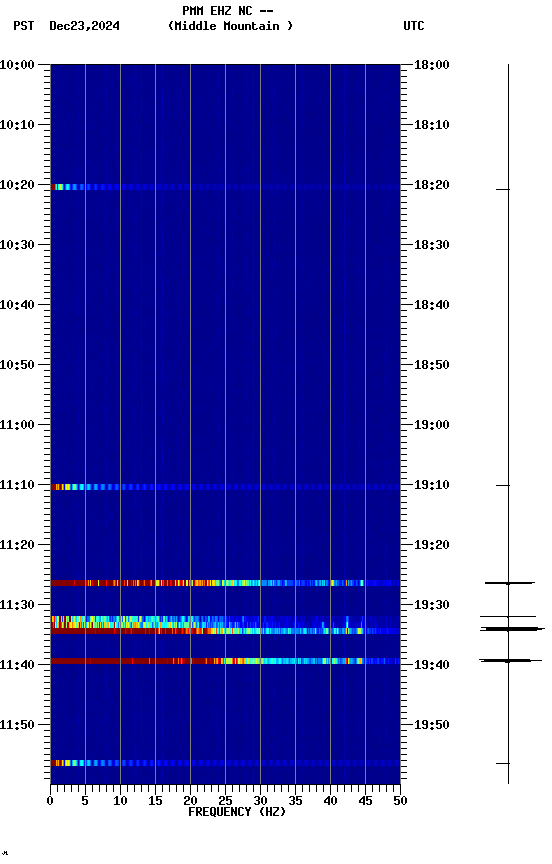Click the seismogram spike near 19:39 UTC

(x=511, y=660)
